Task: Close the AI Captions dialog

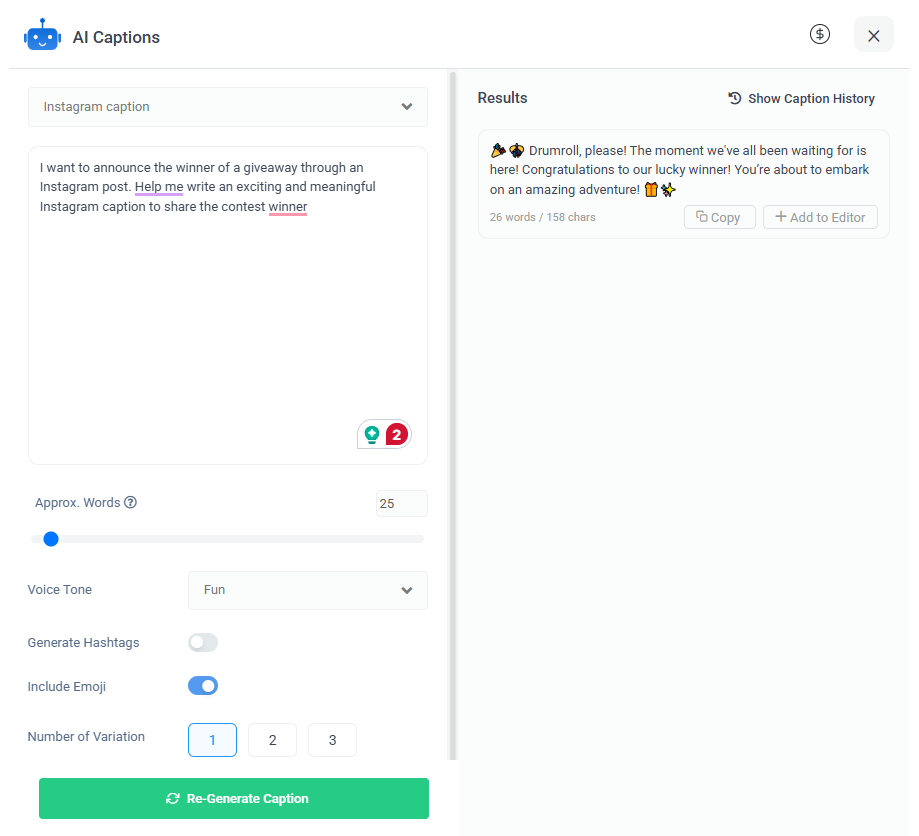Action: 873,35
